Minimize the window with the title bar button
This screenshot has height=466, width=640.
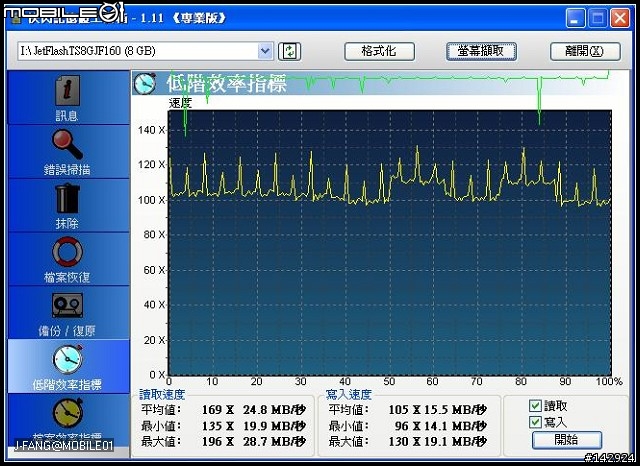pyautogui.click(x=576, y=18)
